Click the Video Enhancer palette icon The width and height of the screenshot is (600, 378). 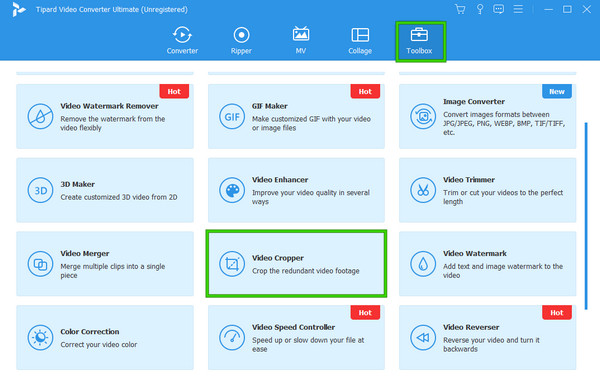click(x=232, y=190)
